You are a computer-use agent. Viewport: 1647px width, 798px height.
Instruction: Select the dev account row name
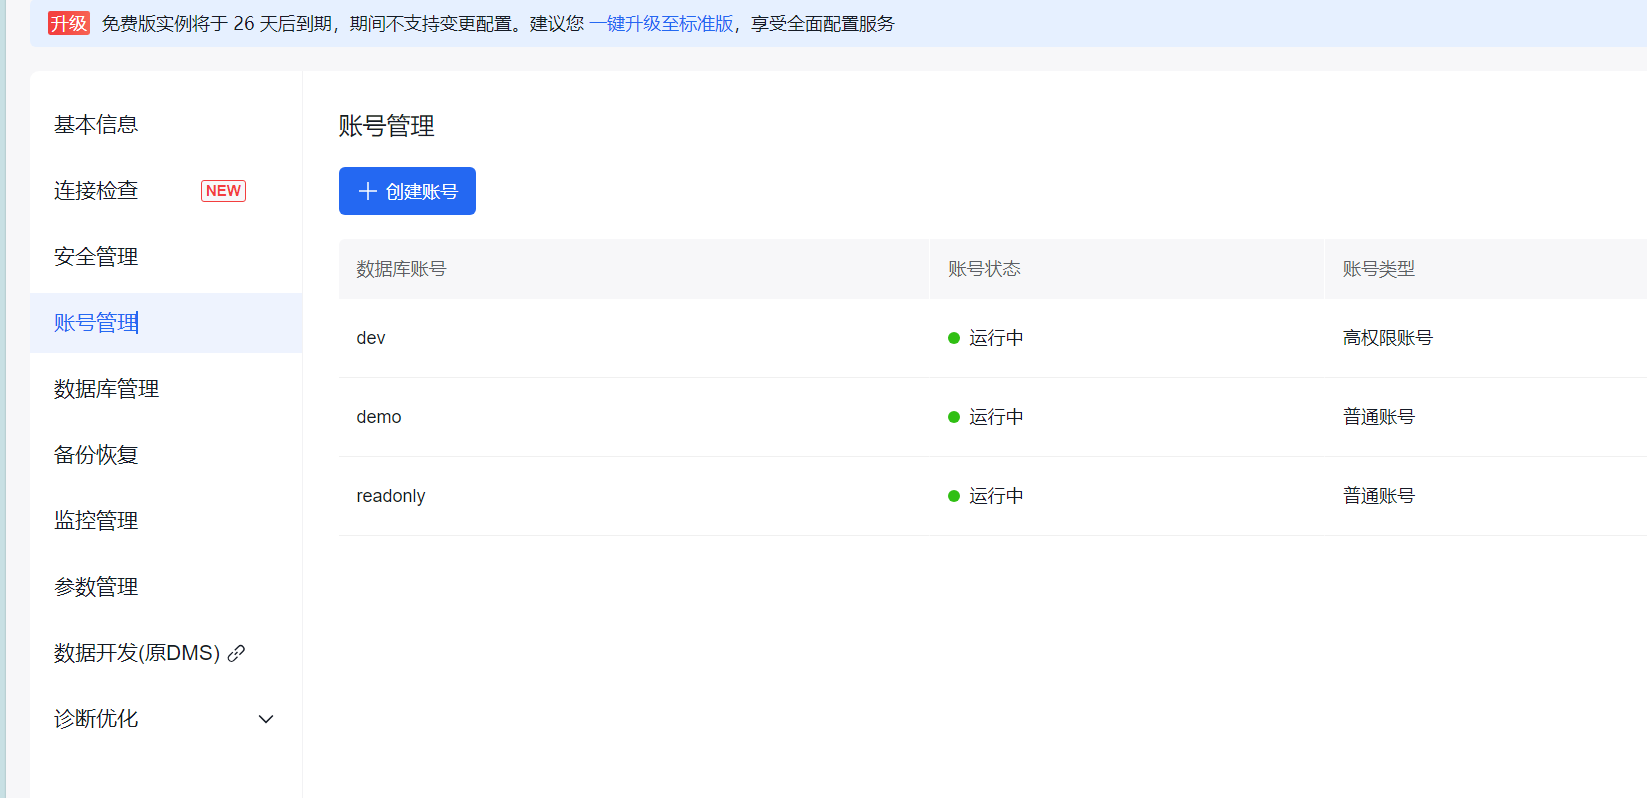(371, 338)
